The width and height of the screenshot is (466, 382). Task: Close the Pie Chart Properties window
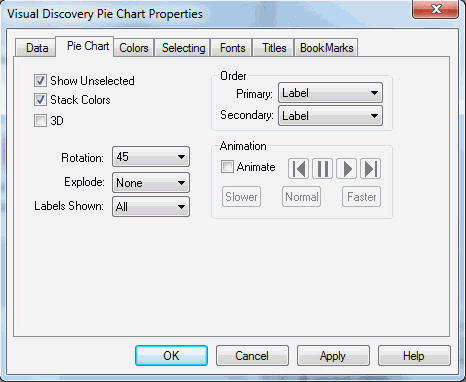435,9
